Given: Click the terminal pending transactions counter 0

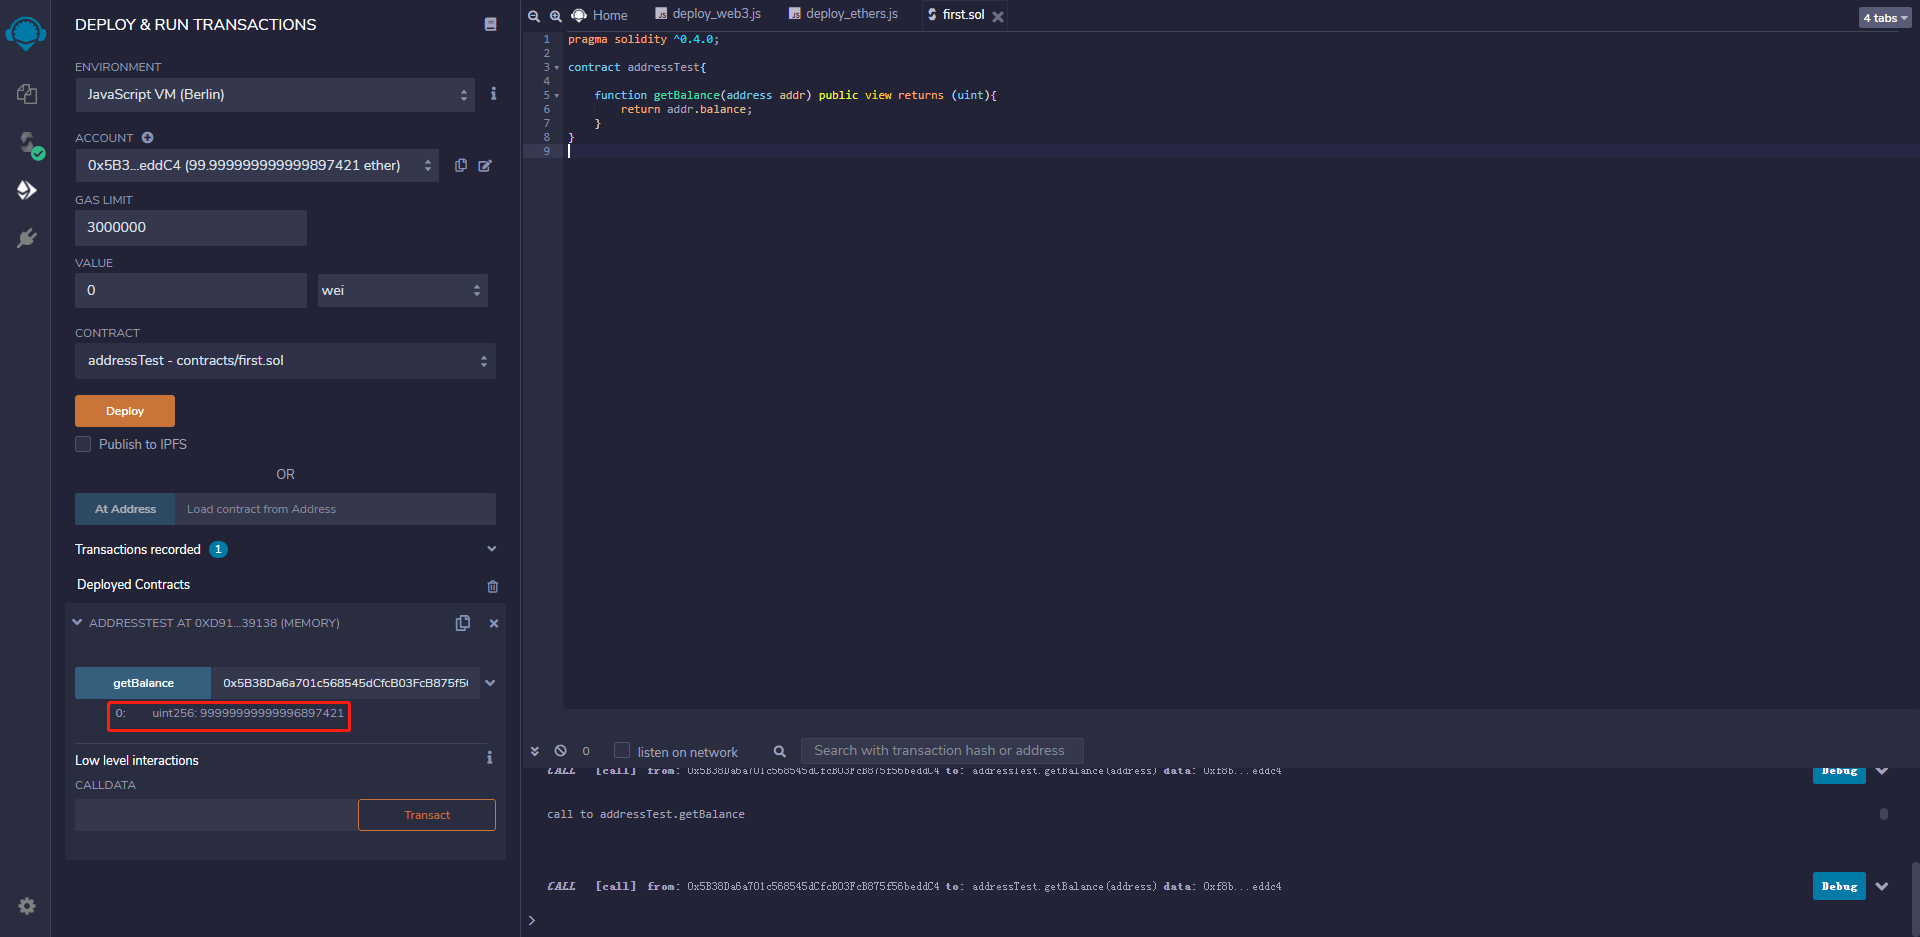Looking at the screenshot, I should pyautogui.click(x=586, y=751).
